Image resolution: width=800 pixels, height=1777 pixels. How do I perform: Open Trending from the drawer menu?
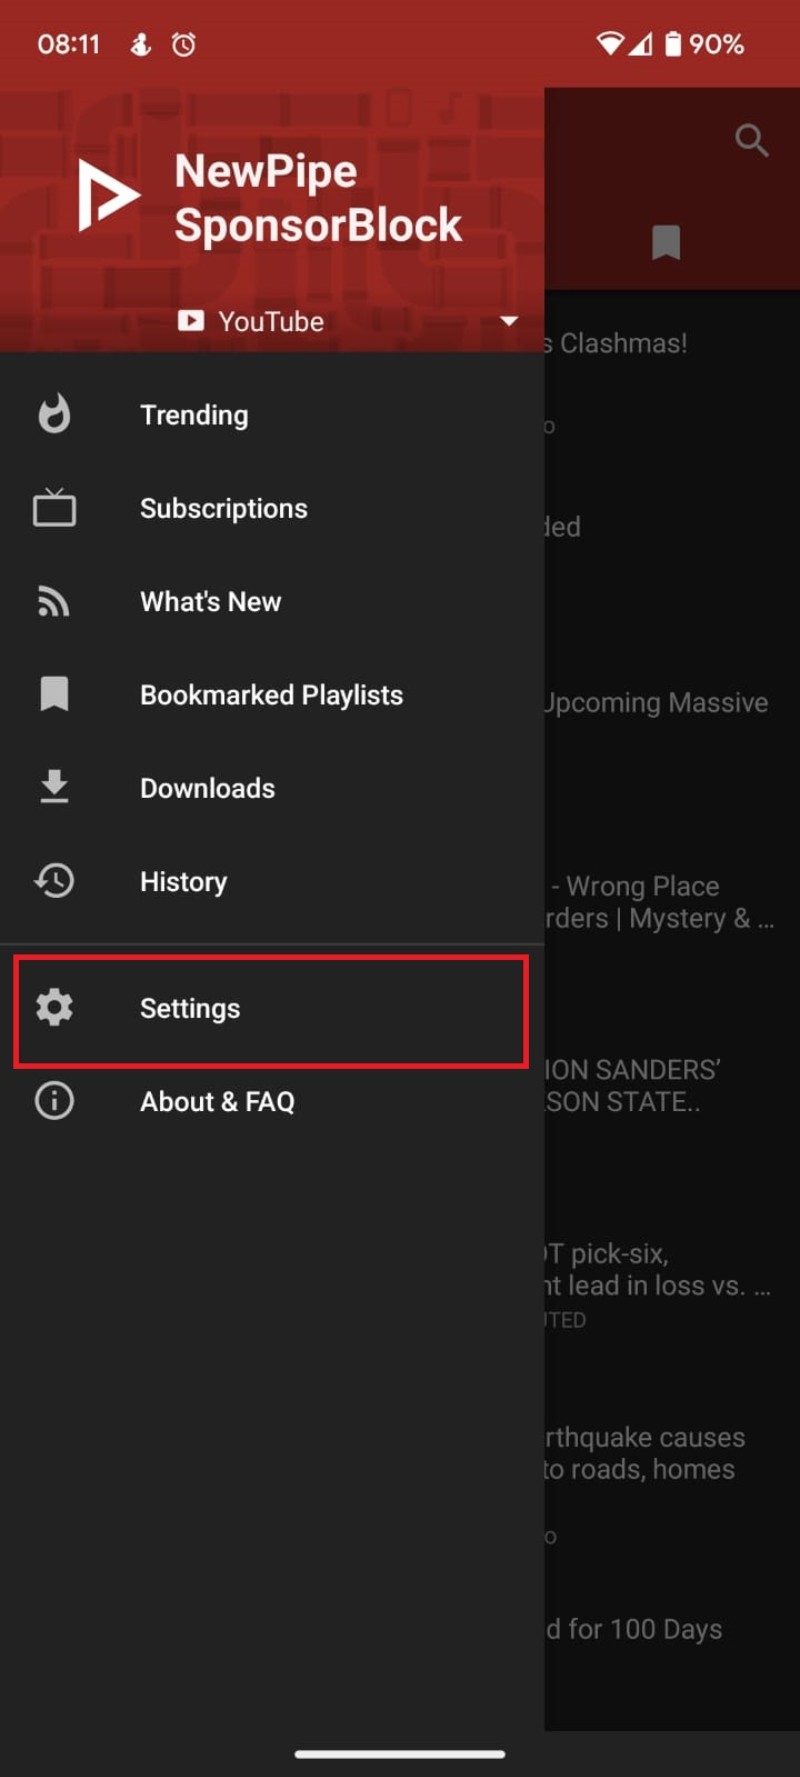pos(194,415)
